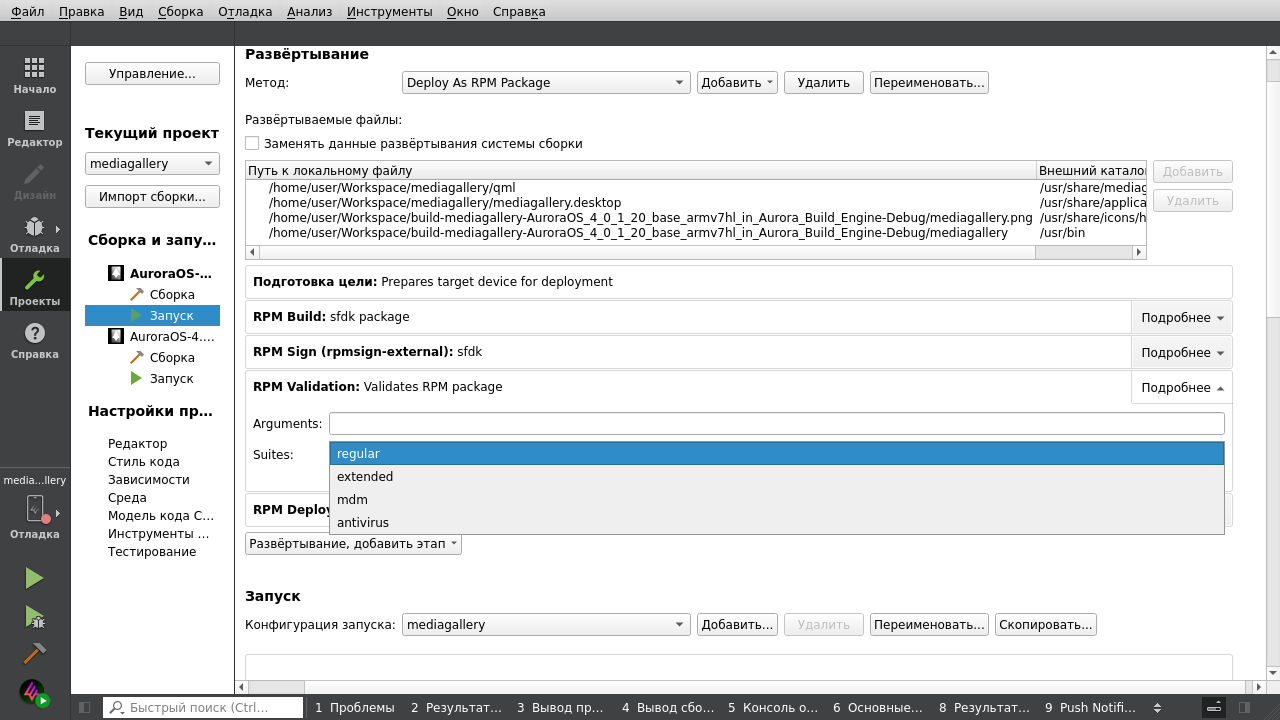1280x720 pixels.
Task: Open the deploy method dropdown
Action: 546,83
